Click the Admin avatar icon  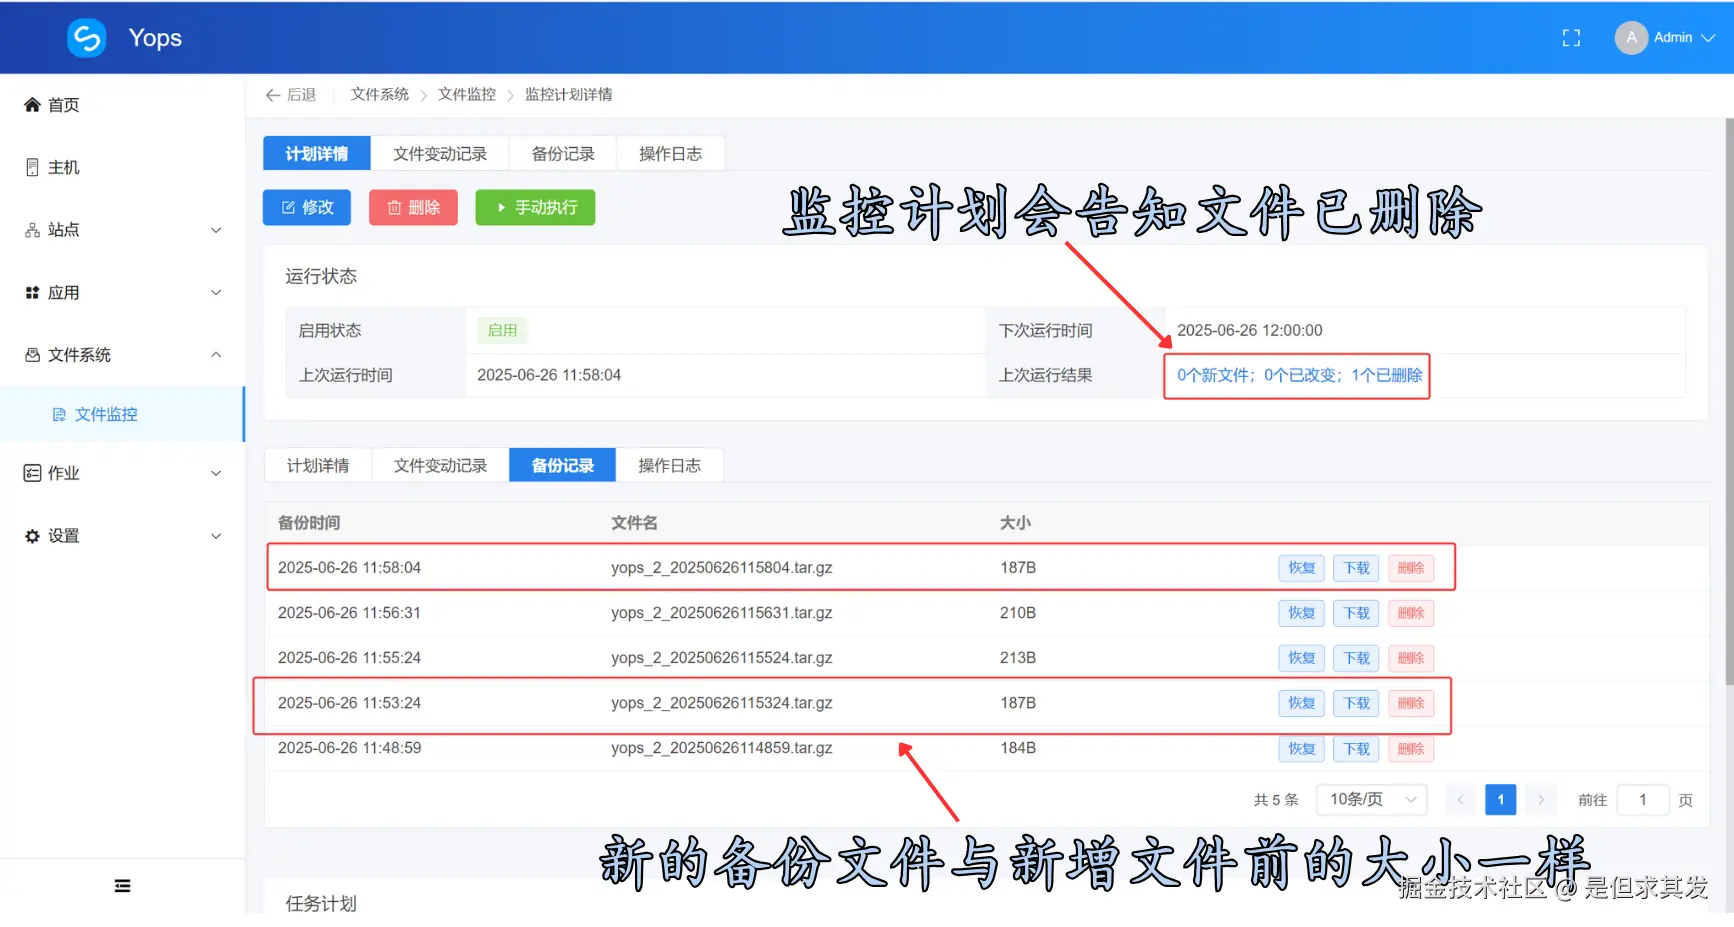pos(1631,38)
